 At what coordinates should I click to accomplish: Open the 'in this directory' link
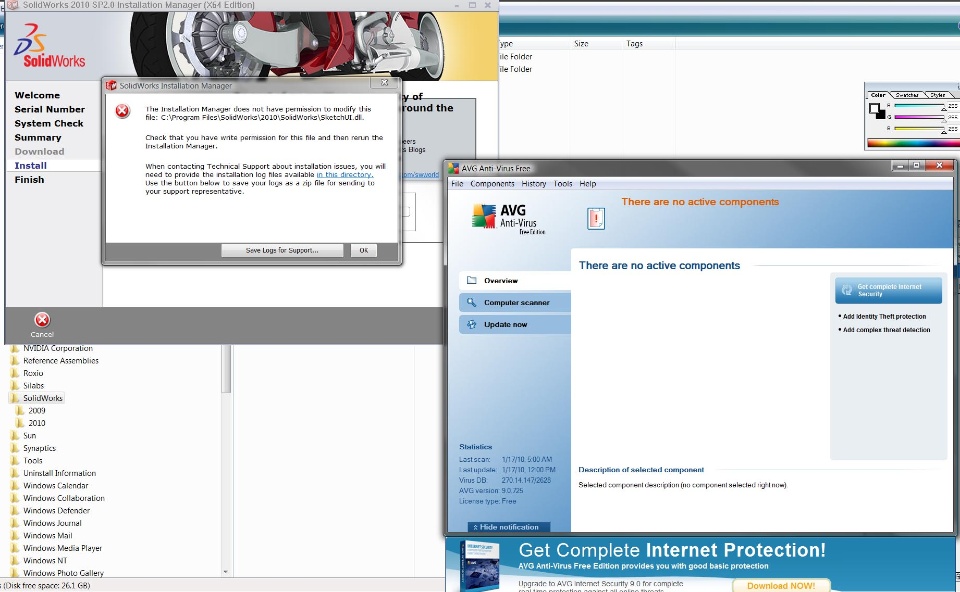345,174
